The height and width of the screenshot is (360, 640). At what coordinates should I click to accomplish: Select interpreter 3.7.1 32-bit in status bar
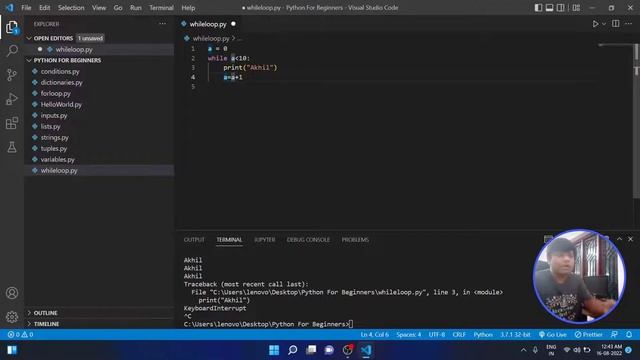[515, 335]
